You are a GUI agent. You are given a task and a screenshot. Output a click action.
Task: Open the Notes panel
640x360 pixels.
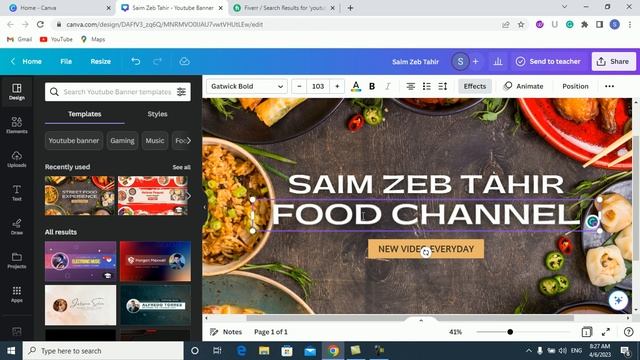coord(226,332)
